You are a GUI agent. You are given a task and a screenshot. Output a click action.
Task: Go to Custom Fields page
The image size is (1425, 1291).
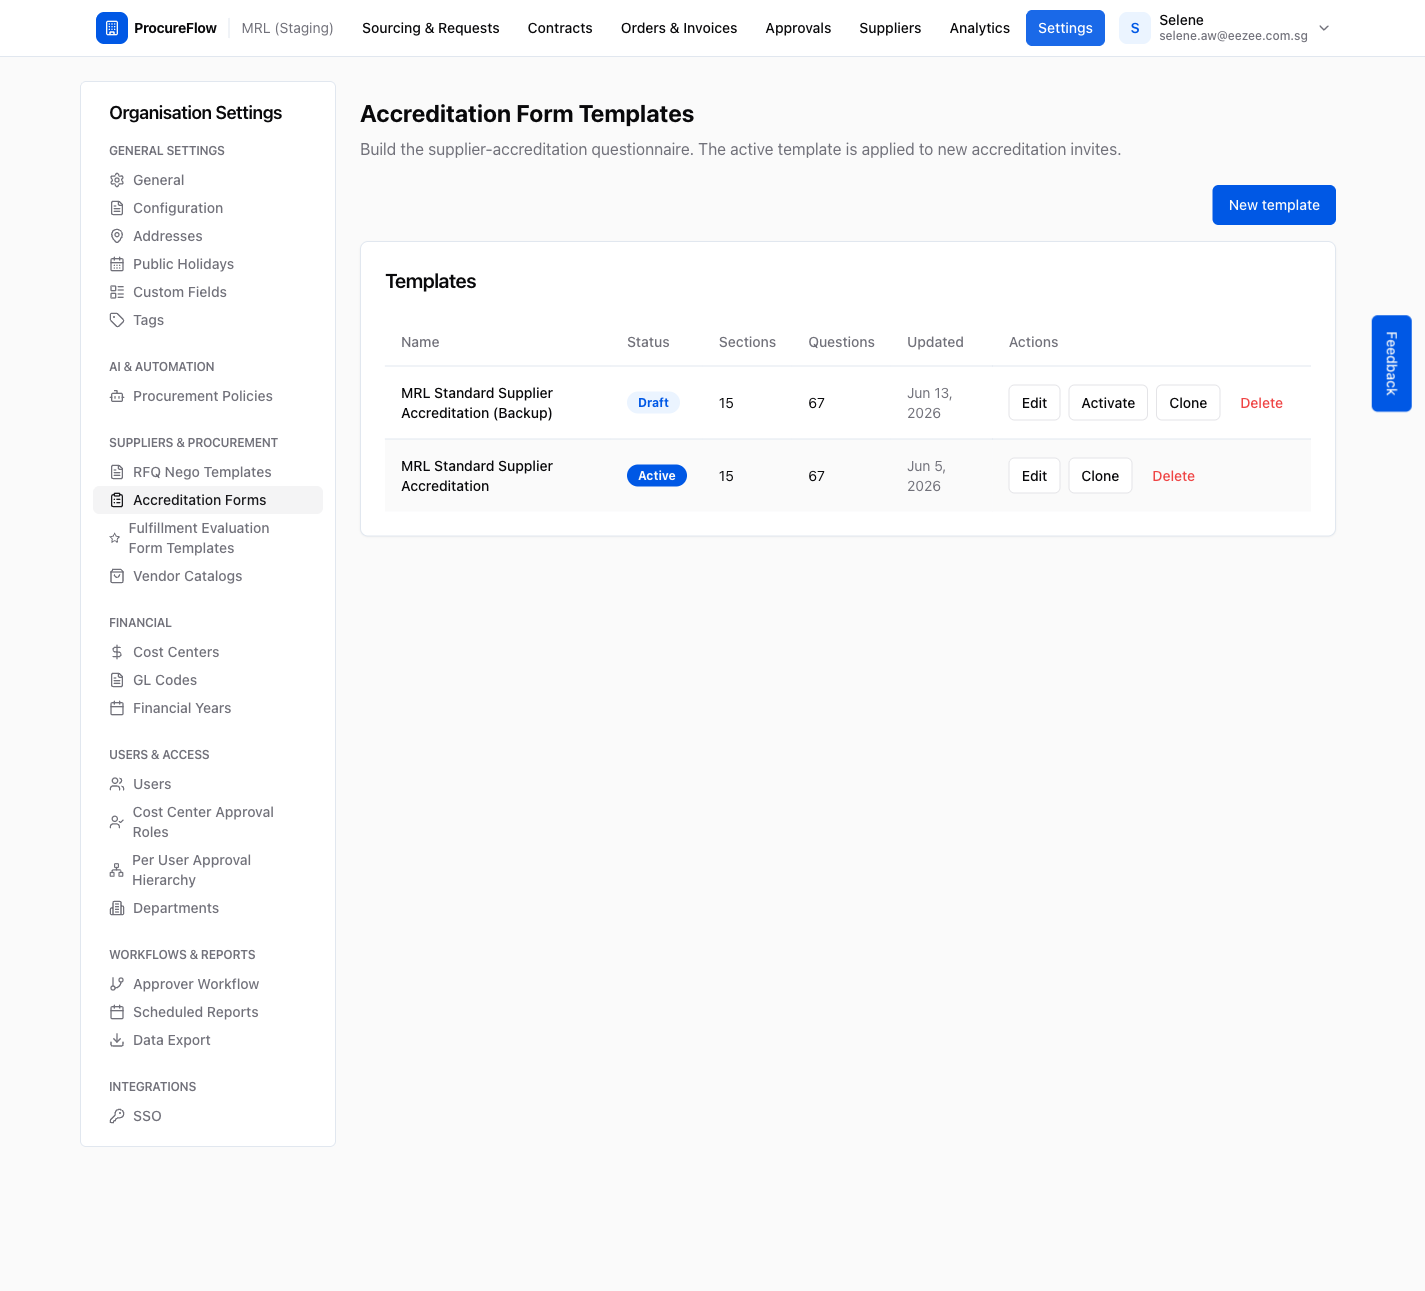[208, 292]
